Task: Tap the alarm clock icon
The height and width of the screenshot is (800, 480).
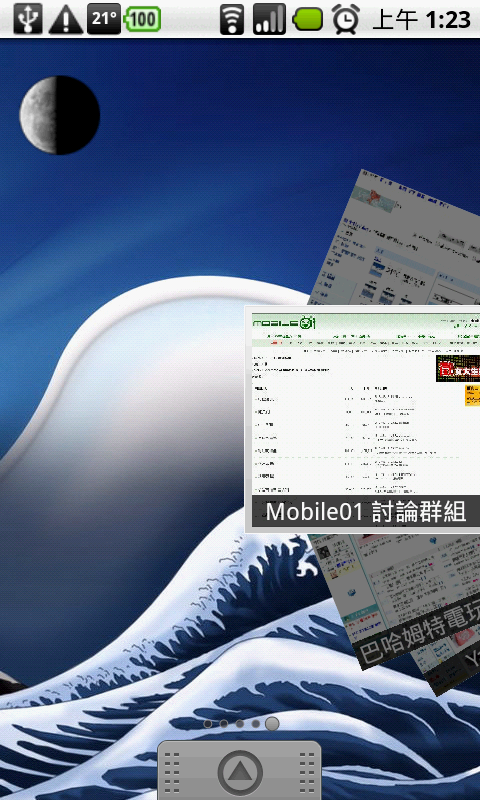Action: pos(346,19)
